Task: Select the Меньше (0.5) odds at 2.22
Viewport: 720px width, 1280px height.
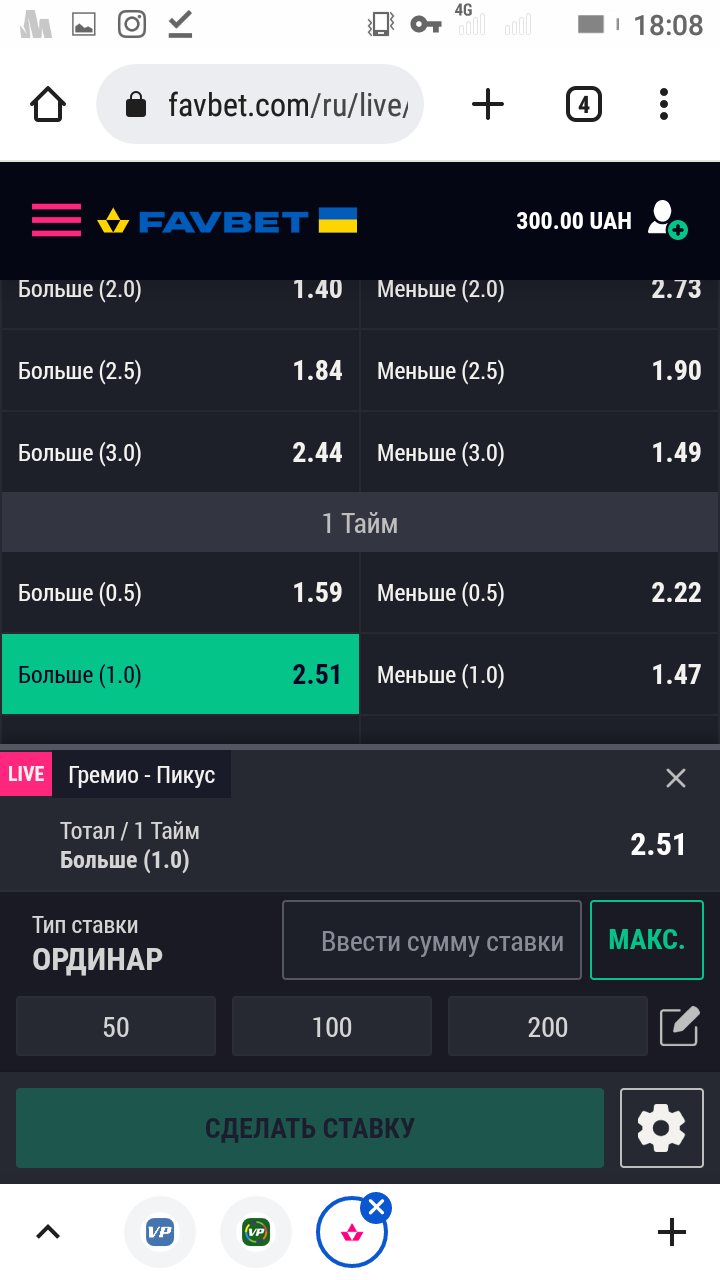Action: 539,592
